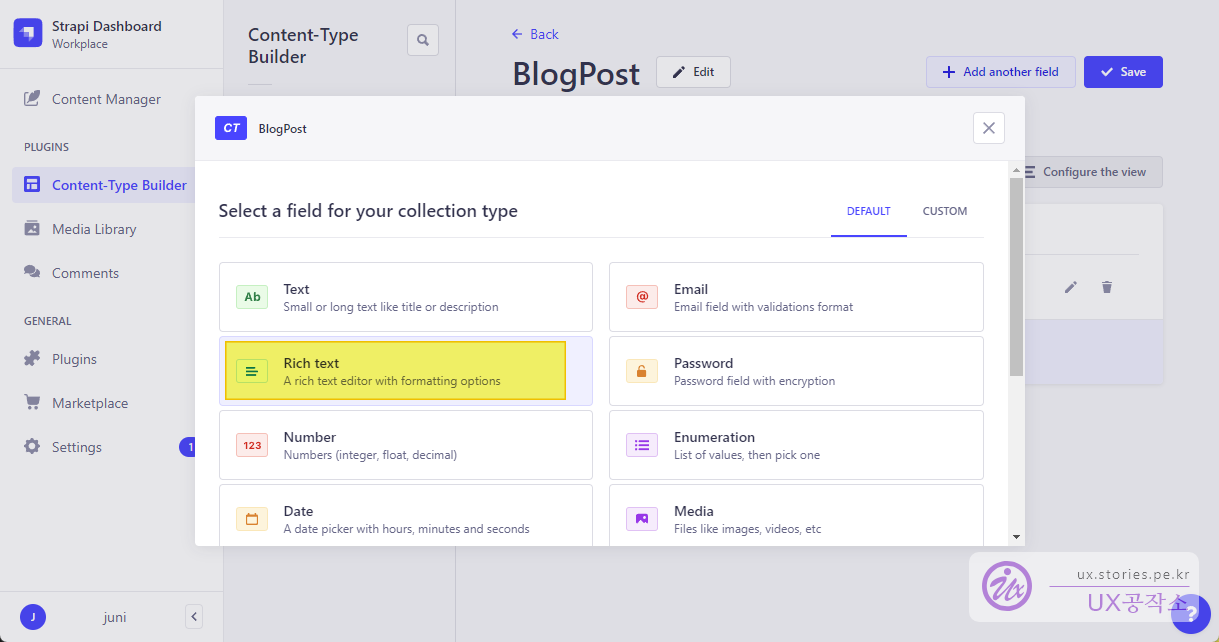The width and height of the screenshot is (1219, 642).
Task: Switch to the CUSTOM tab
Action: [945, 211]
